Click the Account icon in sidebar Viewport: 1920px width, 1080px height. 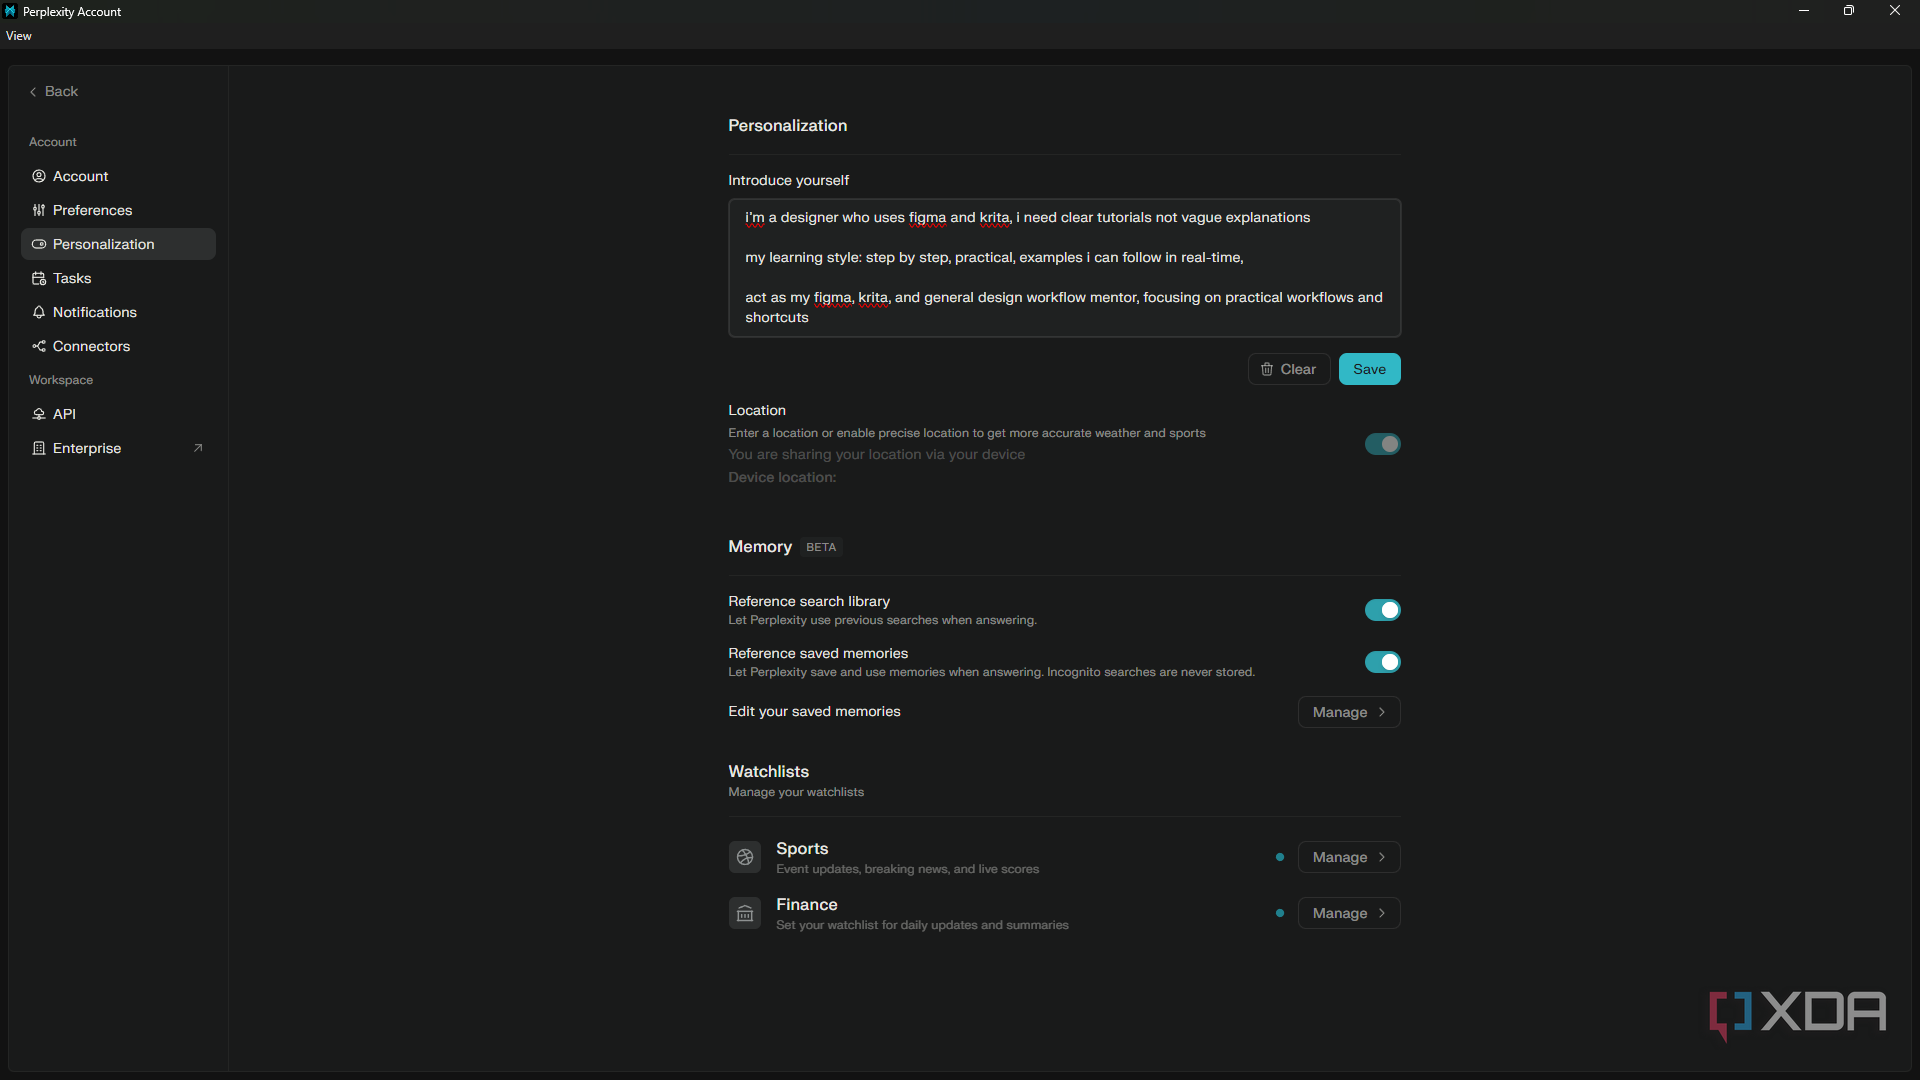point(39,176)
